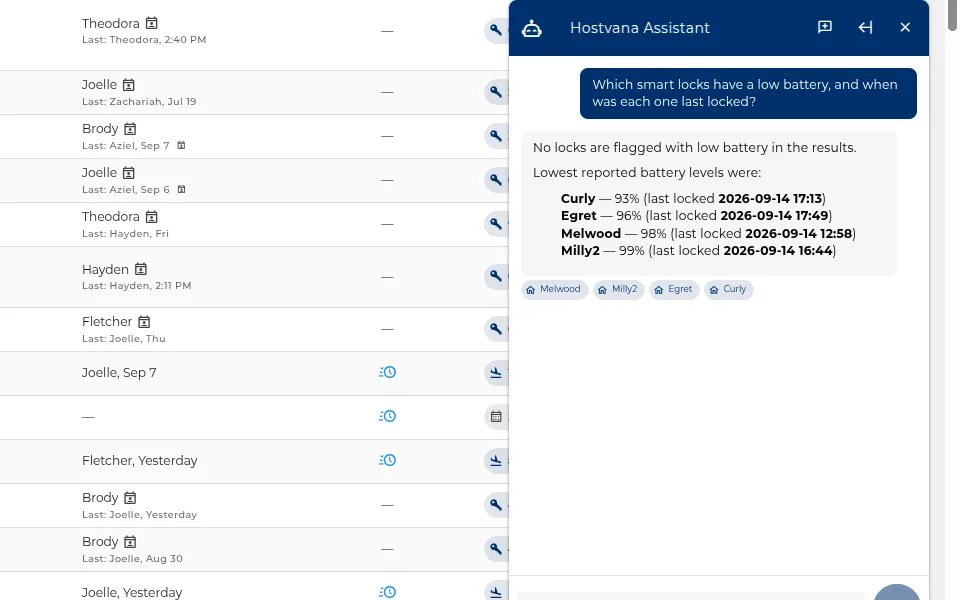Screen dimensions: 960x600
Task: Click the schedule clock icon in Fletcher, Yesterday row
Action: (x=388, y=460)
